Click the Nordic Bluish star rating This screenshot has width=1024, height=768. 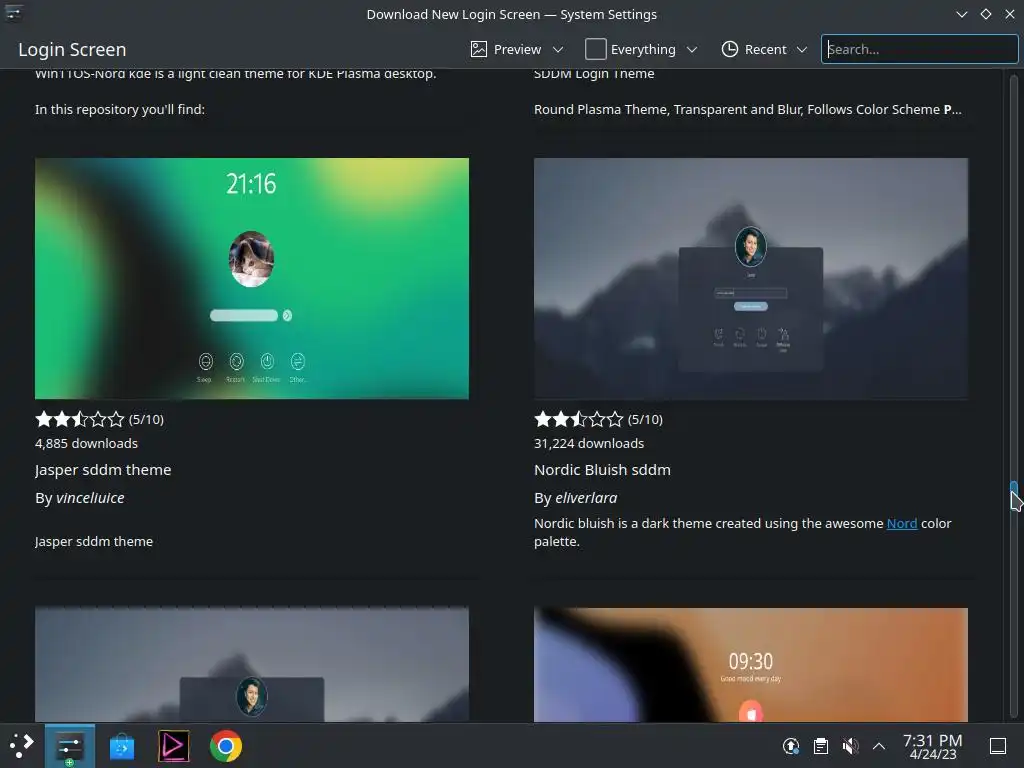click(579, 419)
